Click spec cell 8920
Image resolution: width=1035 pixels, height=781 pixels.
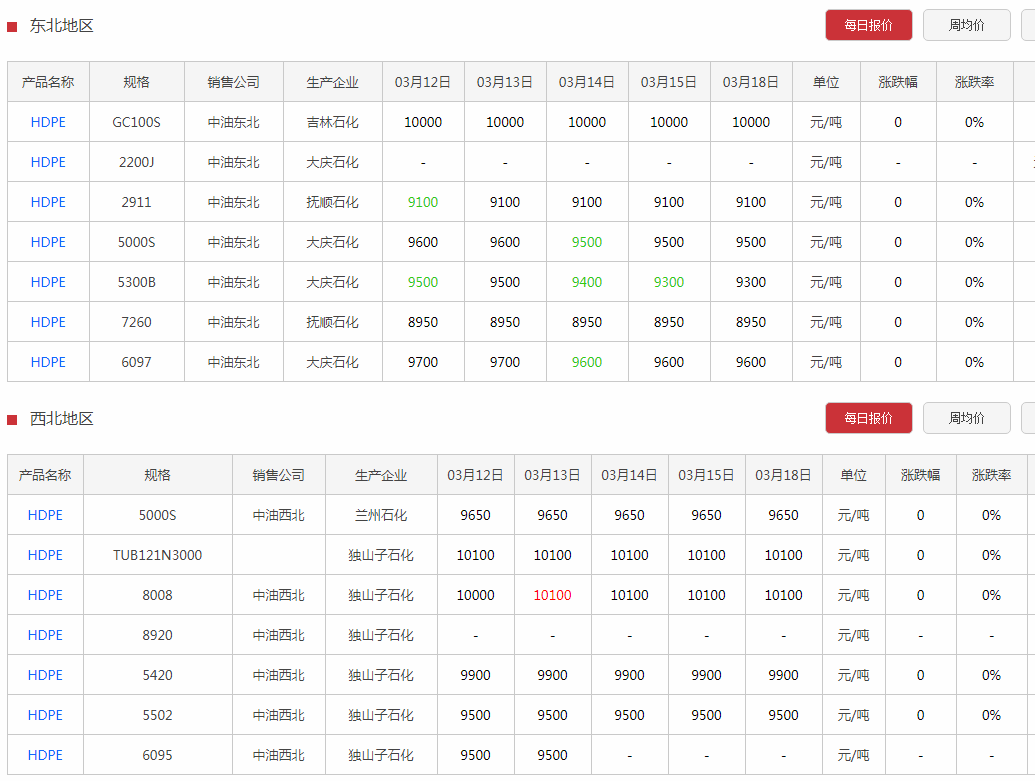coord(158,635)
